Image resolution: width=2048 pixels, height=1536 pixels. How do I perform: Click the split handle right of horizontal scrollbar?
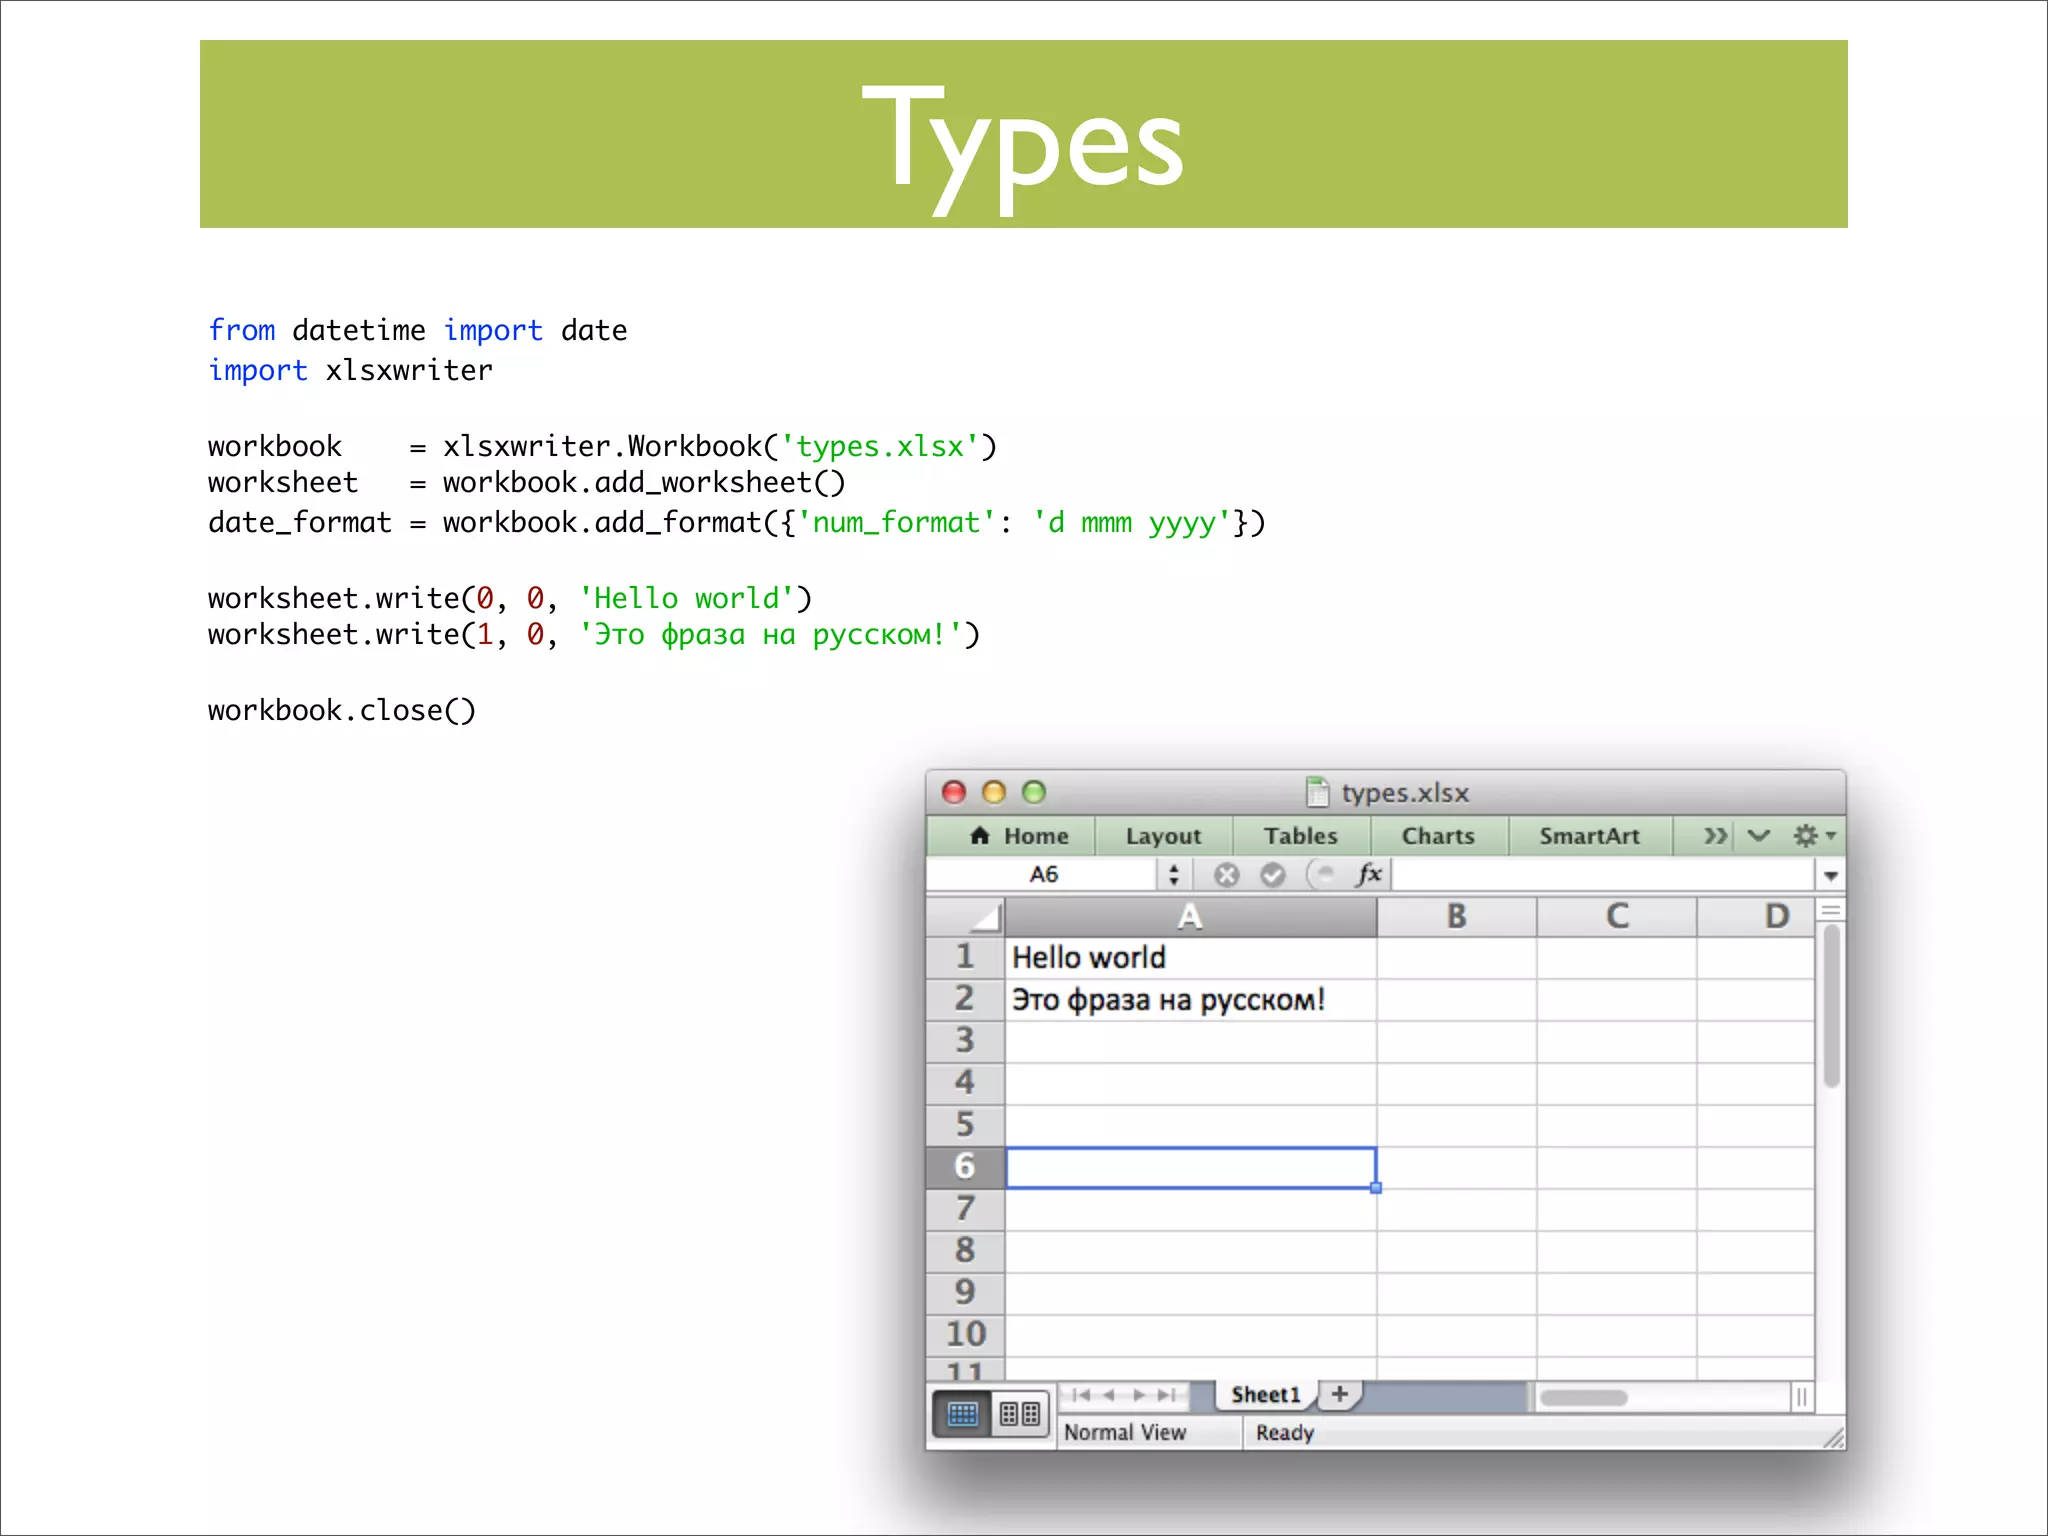point(1801,1397)
